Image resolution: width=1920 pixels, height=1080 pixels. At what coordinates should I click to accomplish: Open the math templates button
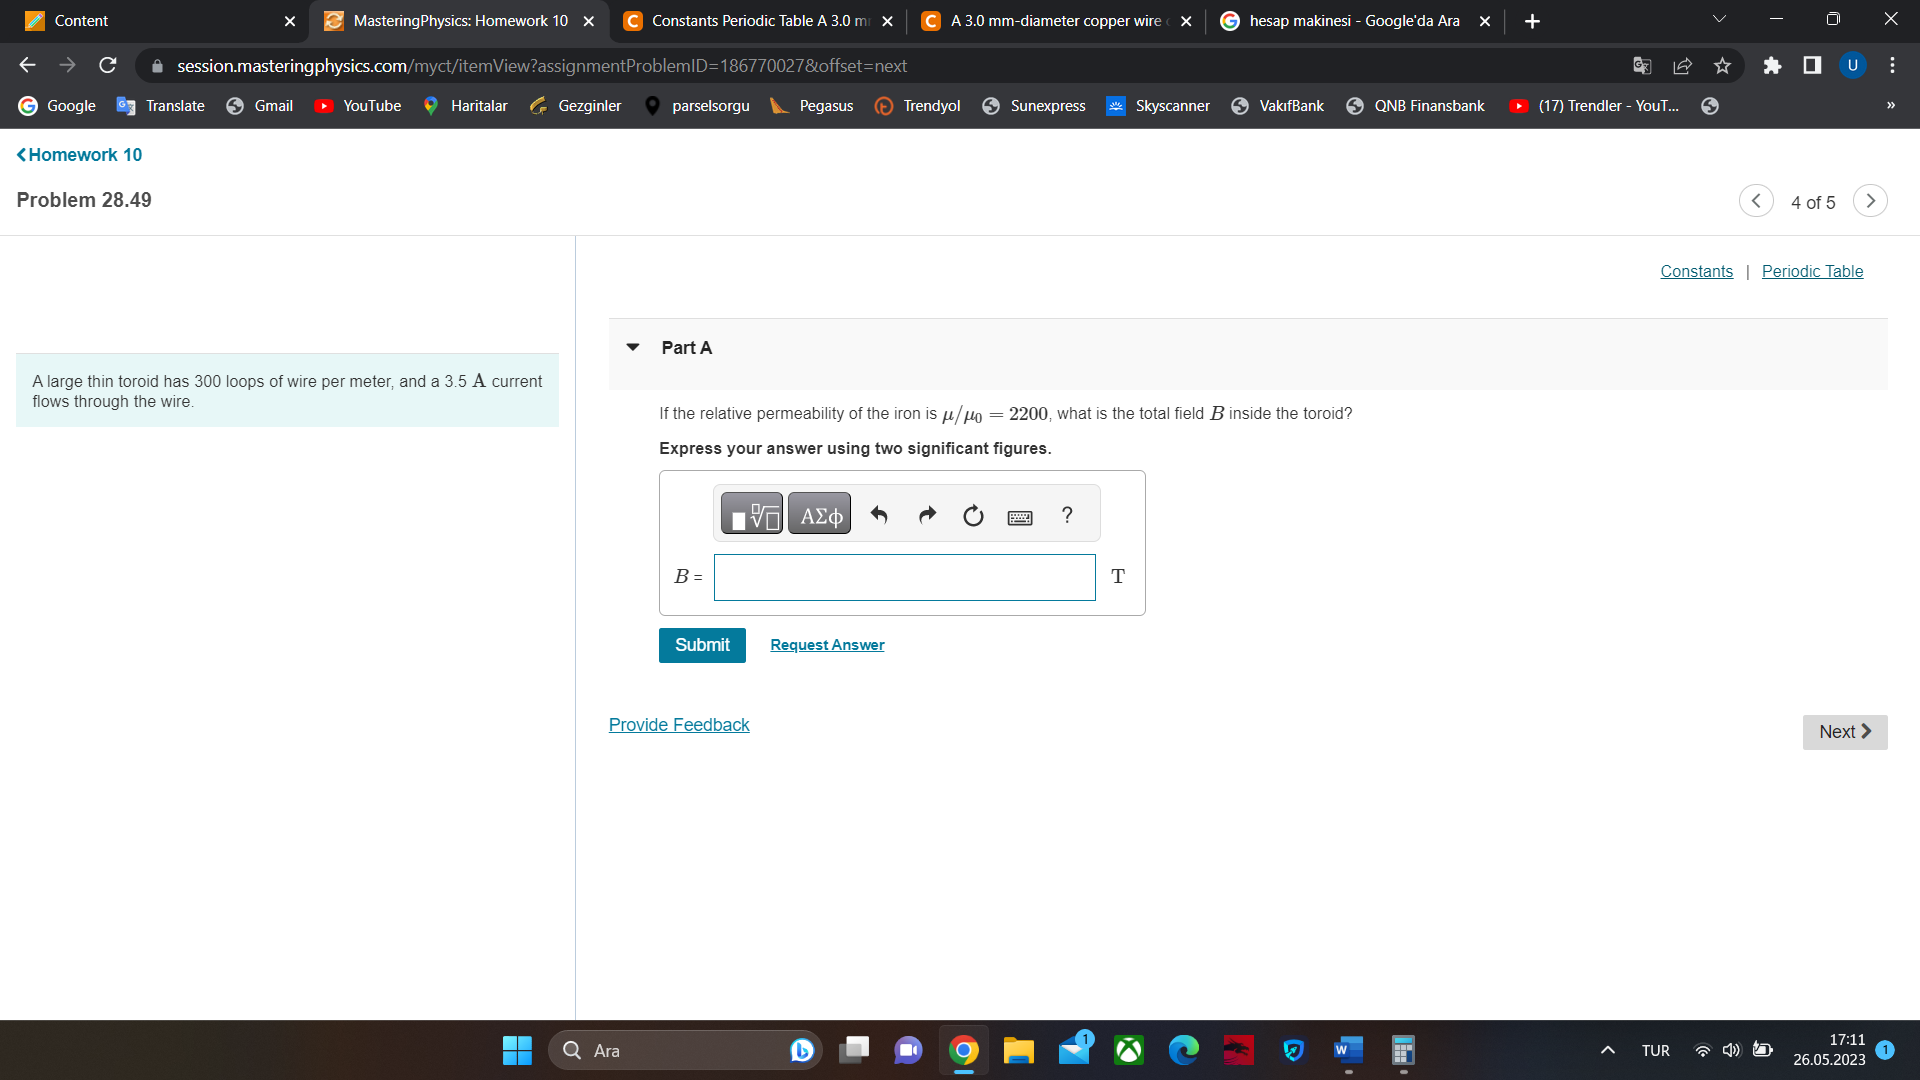tap(751, 515)
